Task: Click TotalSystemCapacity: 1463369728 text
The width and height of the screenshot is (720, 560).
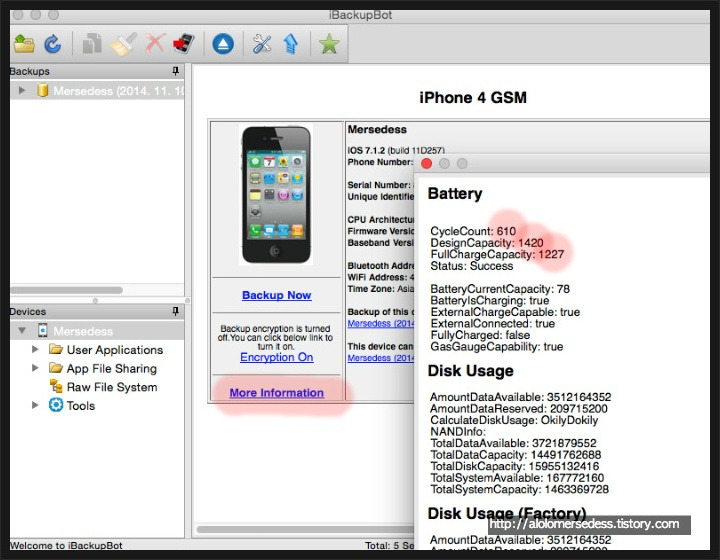Action: coord(519,489)
